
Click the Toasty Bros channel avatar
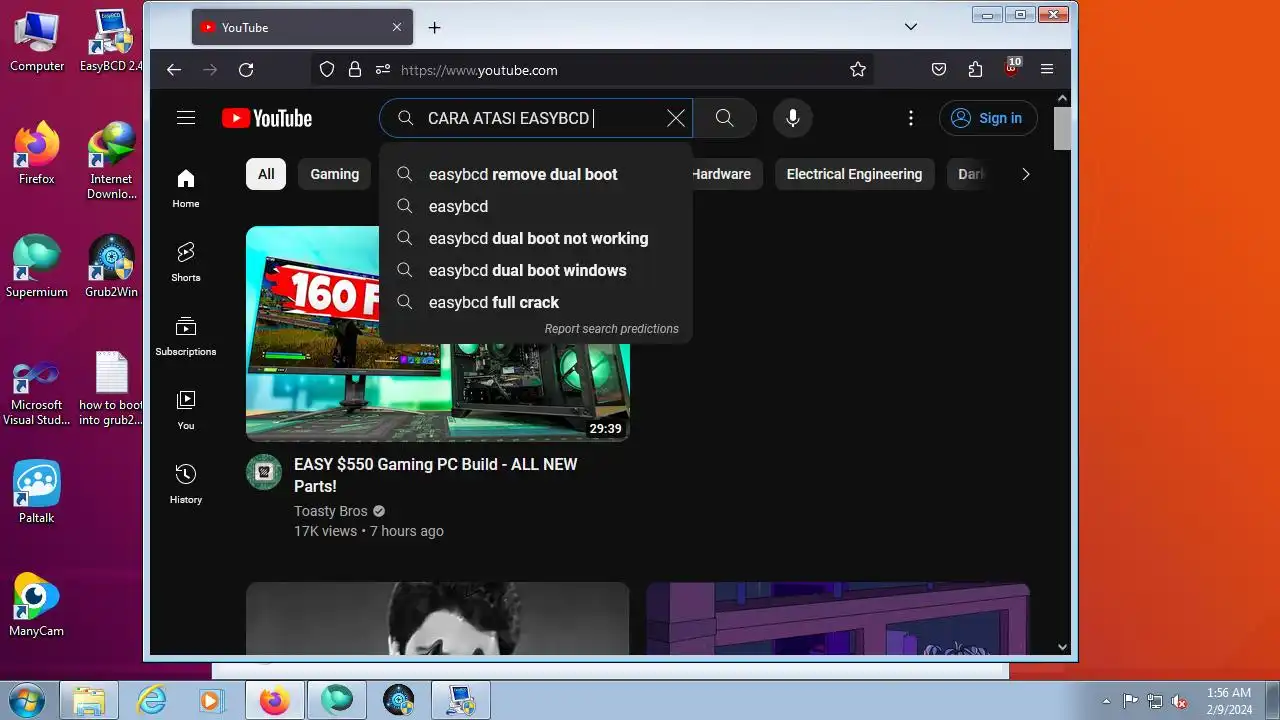(x=264, y=472)
